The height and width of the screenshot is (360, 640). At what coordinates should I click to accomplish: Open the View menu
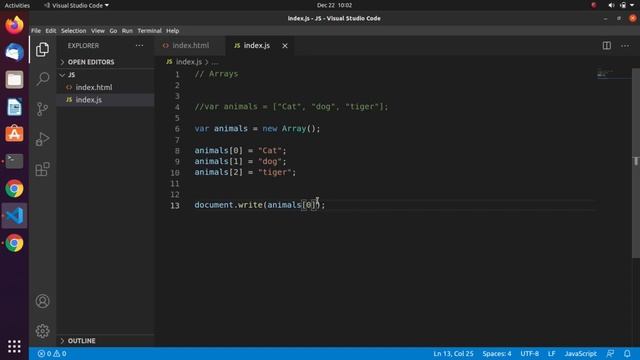tap(98, 31)
